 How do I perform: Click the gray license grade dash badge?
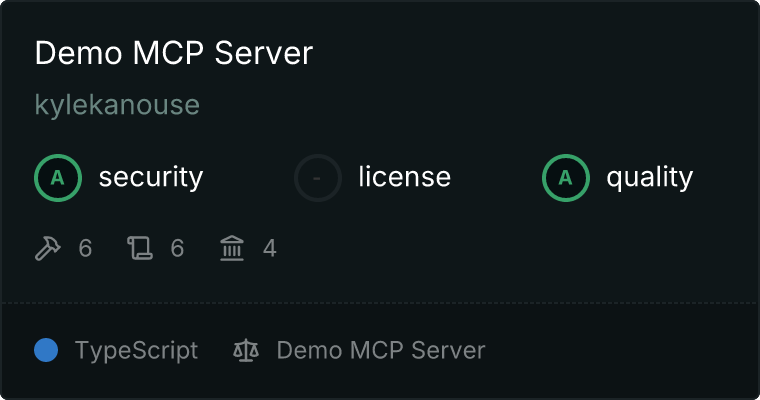coord(318,178)
